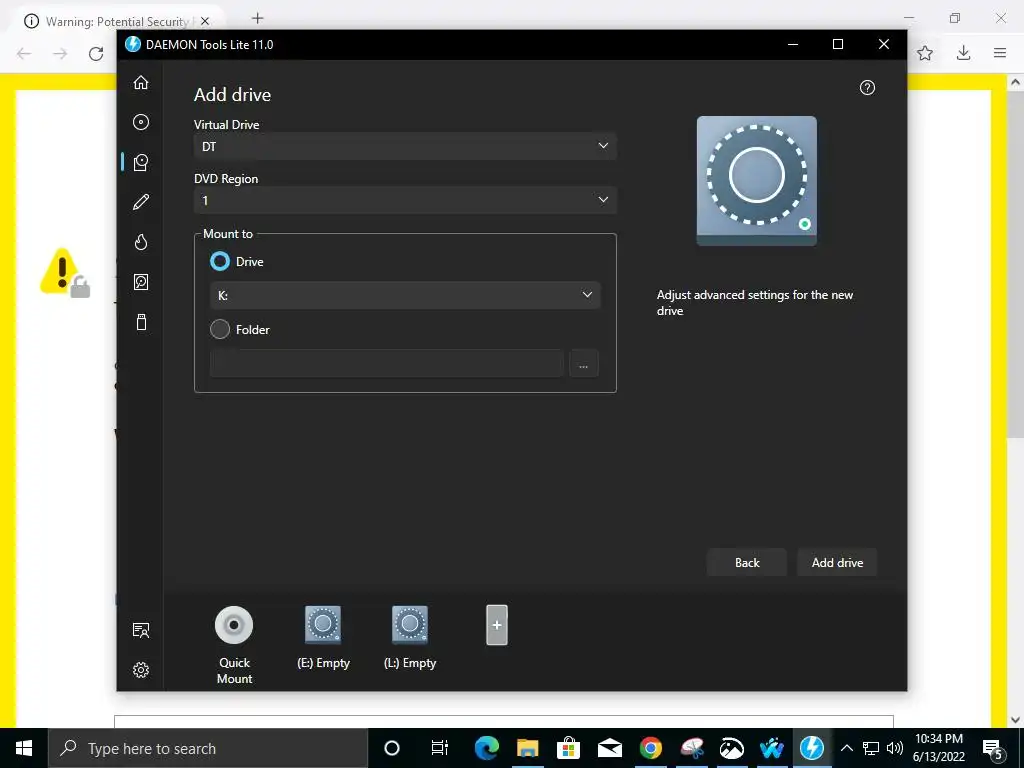This screenshot has width=1024, height=768.
Task: Click the taskbar search box
Action: (x=208, y=748)
